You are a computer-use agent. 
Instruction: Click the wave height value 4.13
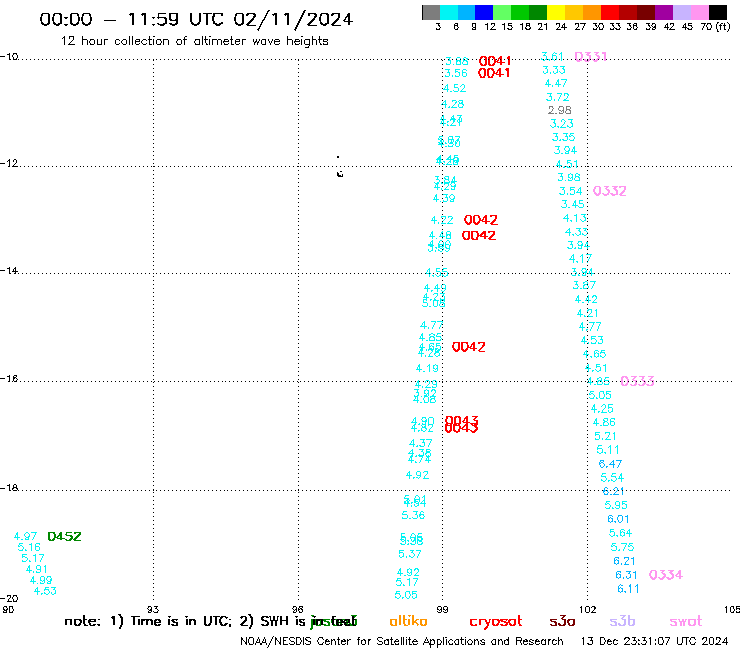(x=575, y=219)
